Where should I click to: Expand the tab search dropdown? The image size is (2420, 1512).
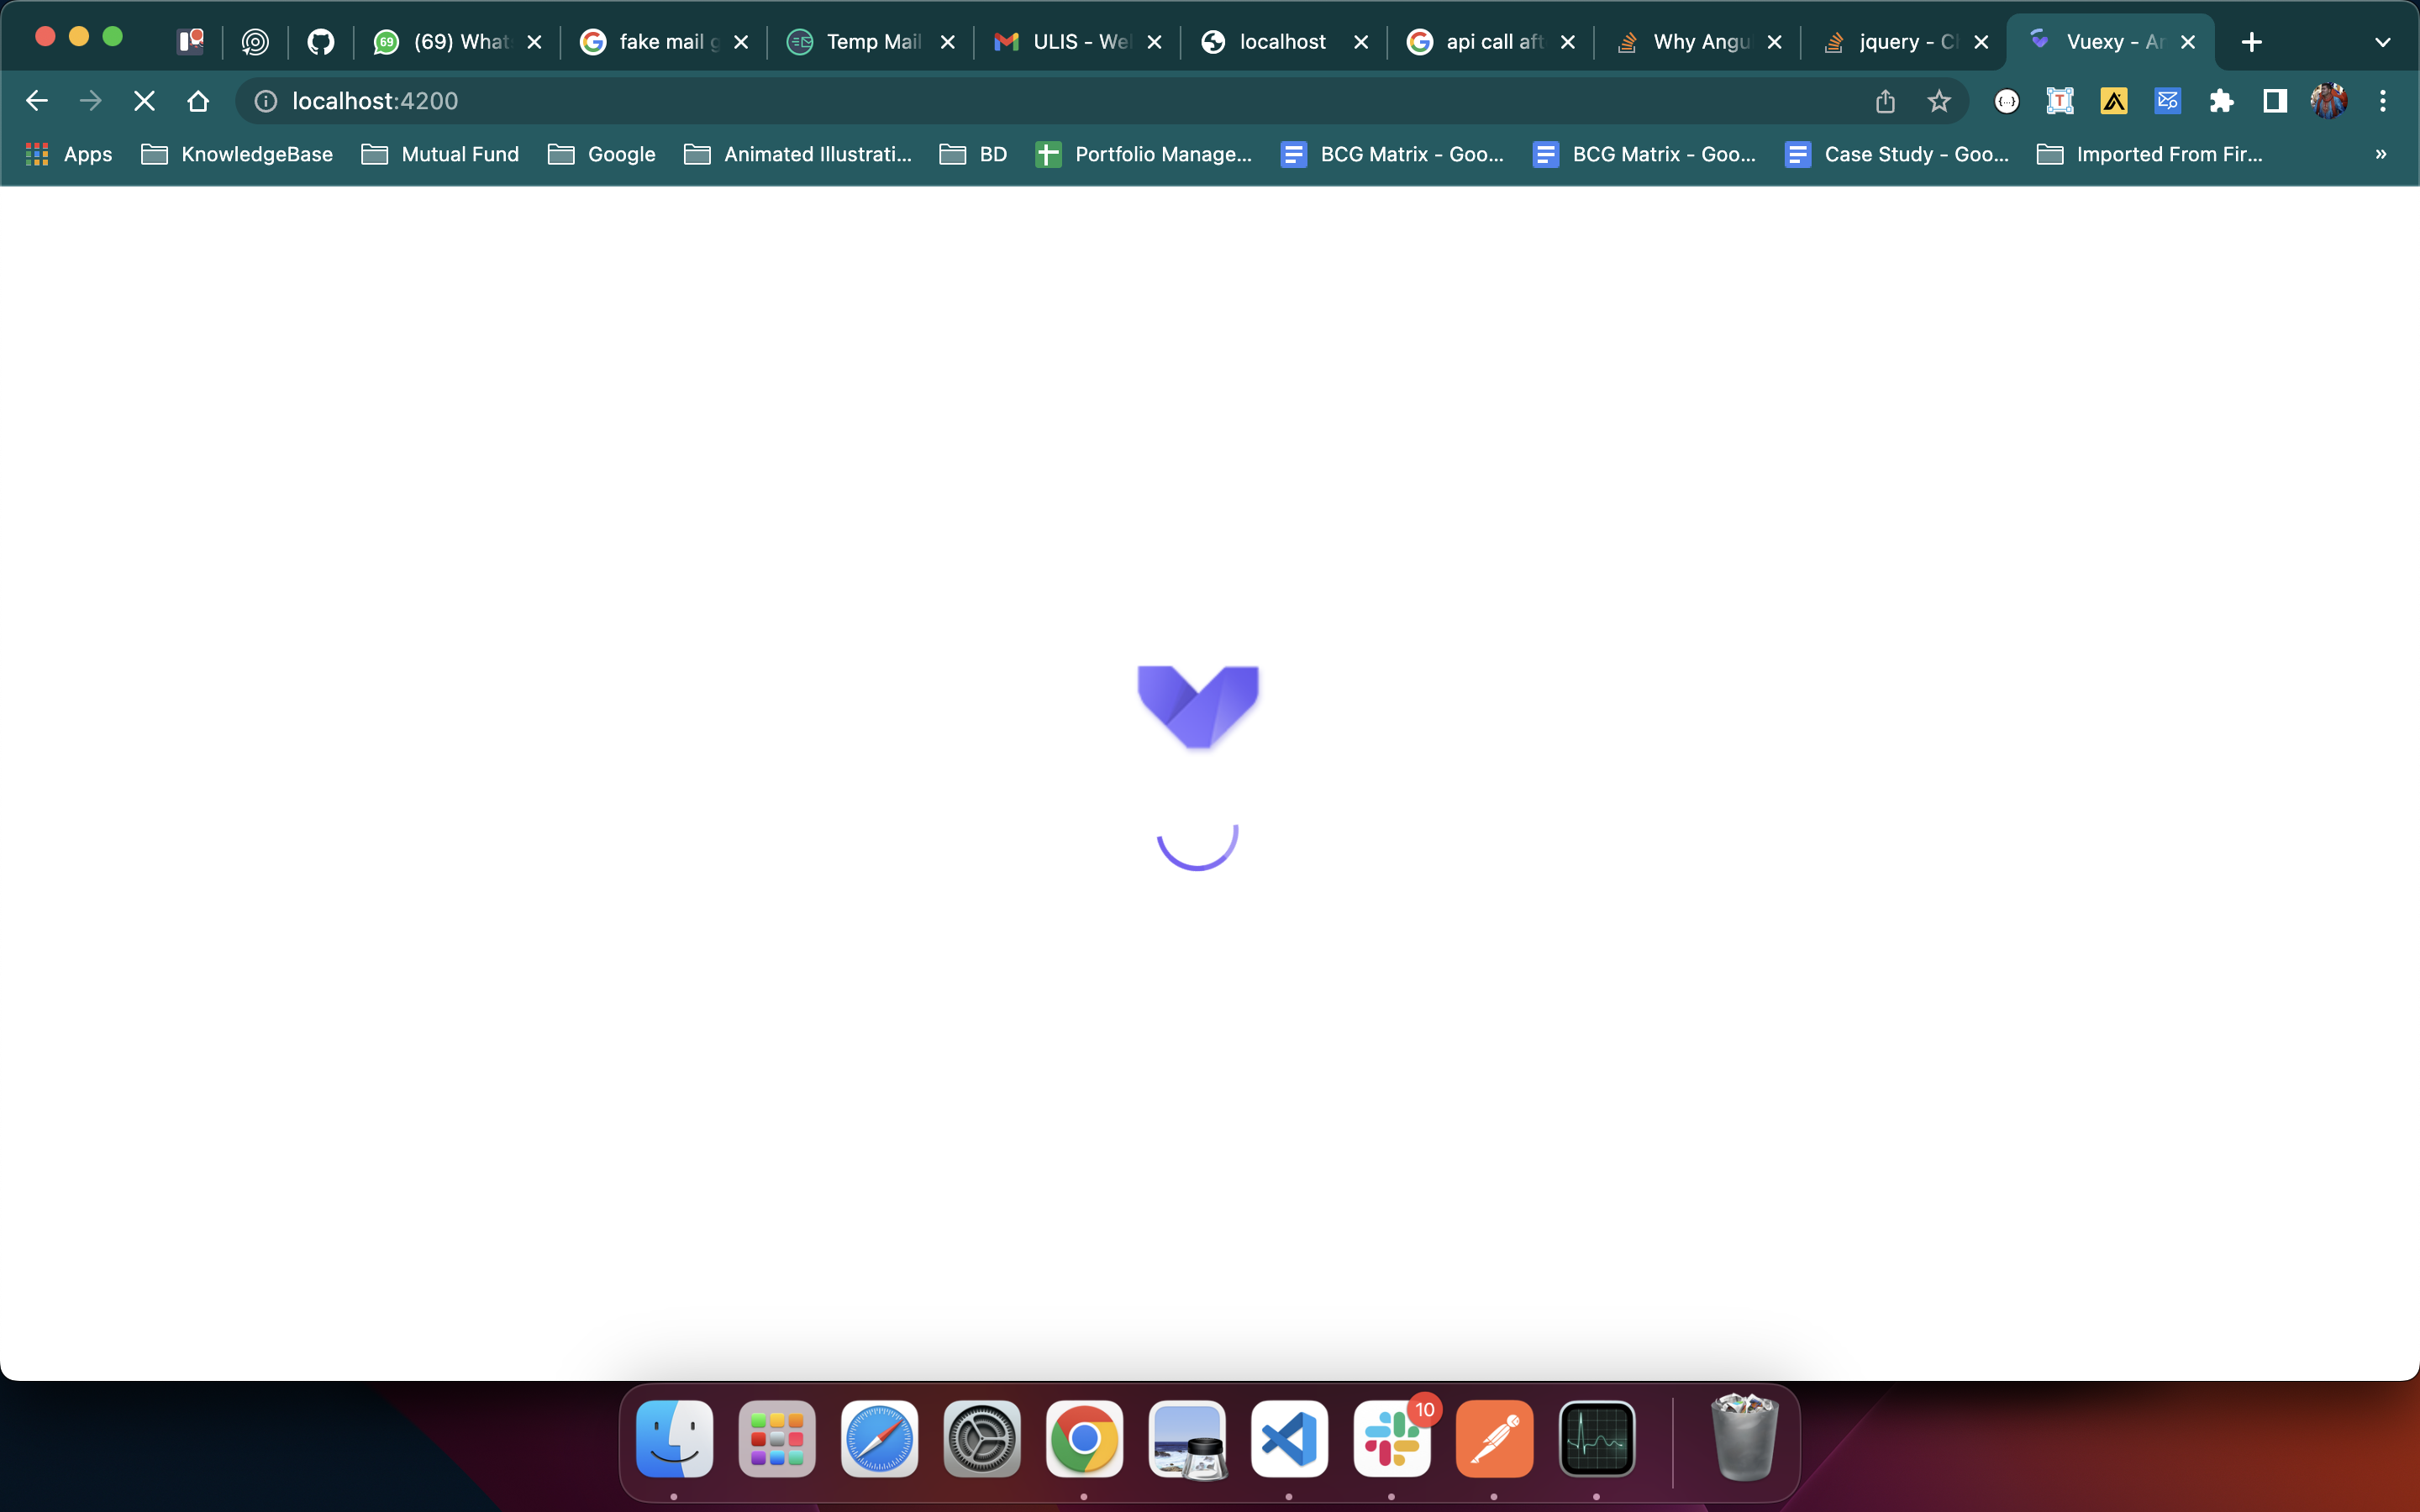[2383, 42]
